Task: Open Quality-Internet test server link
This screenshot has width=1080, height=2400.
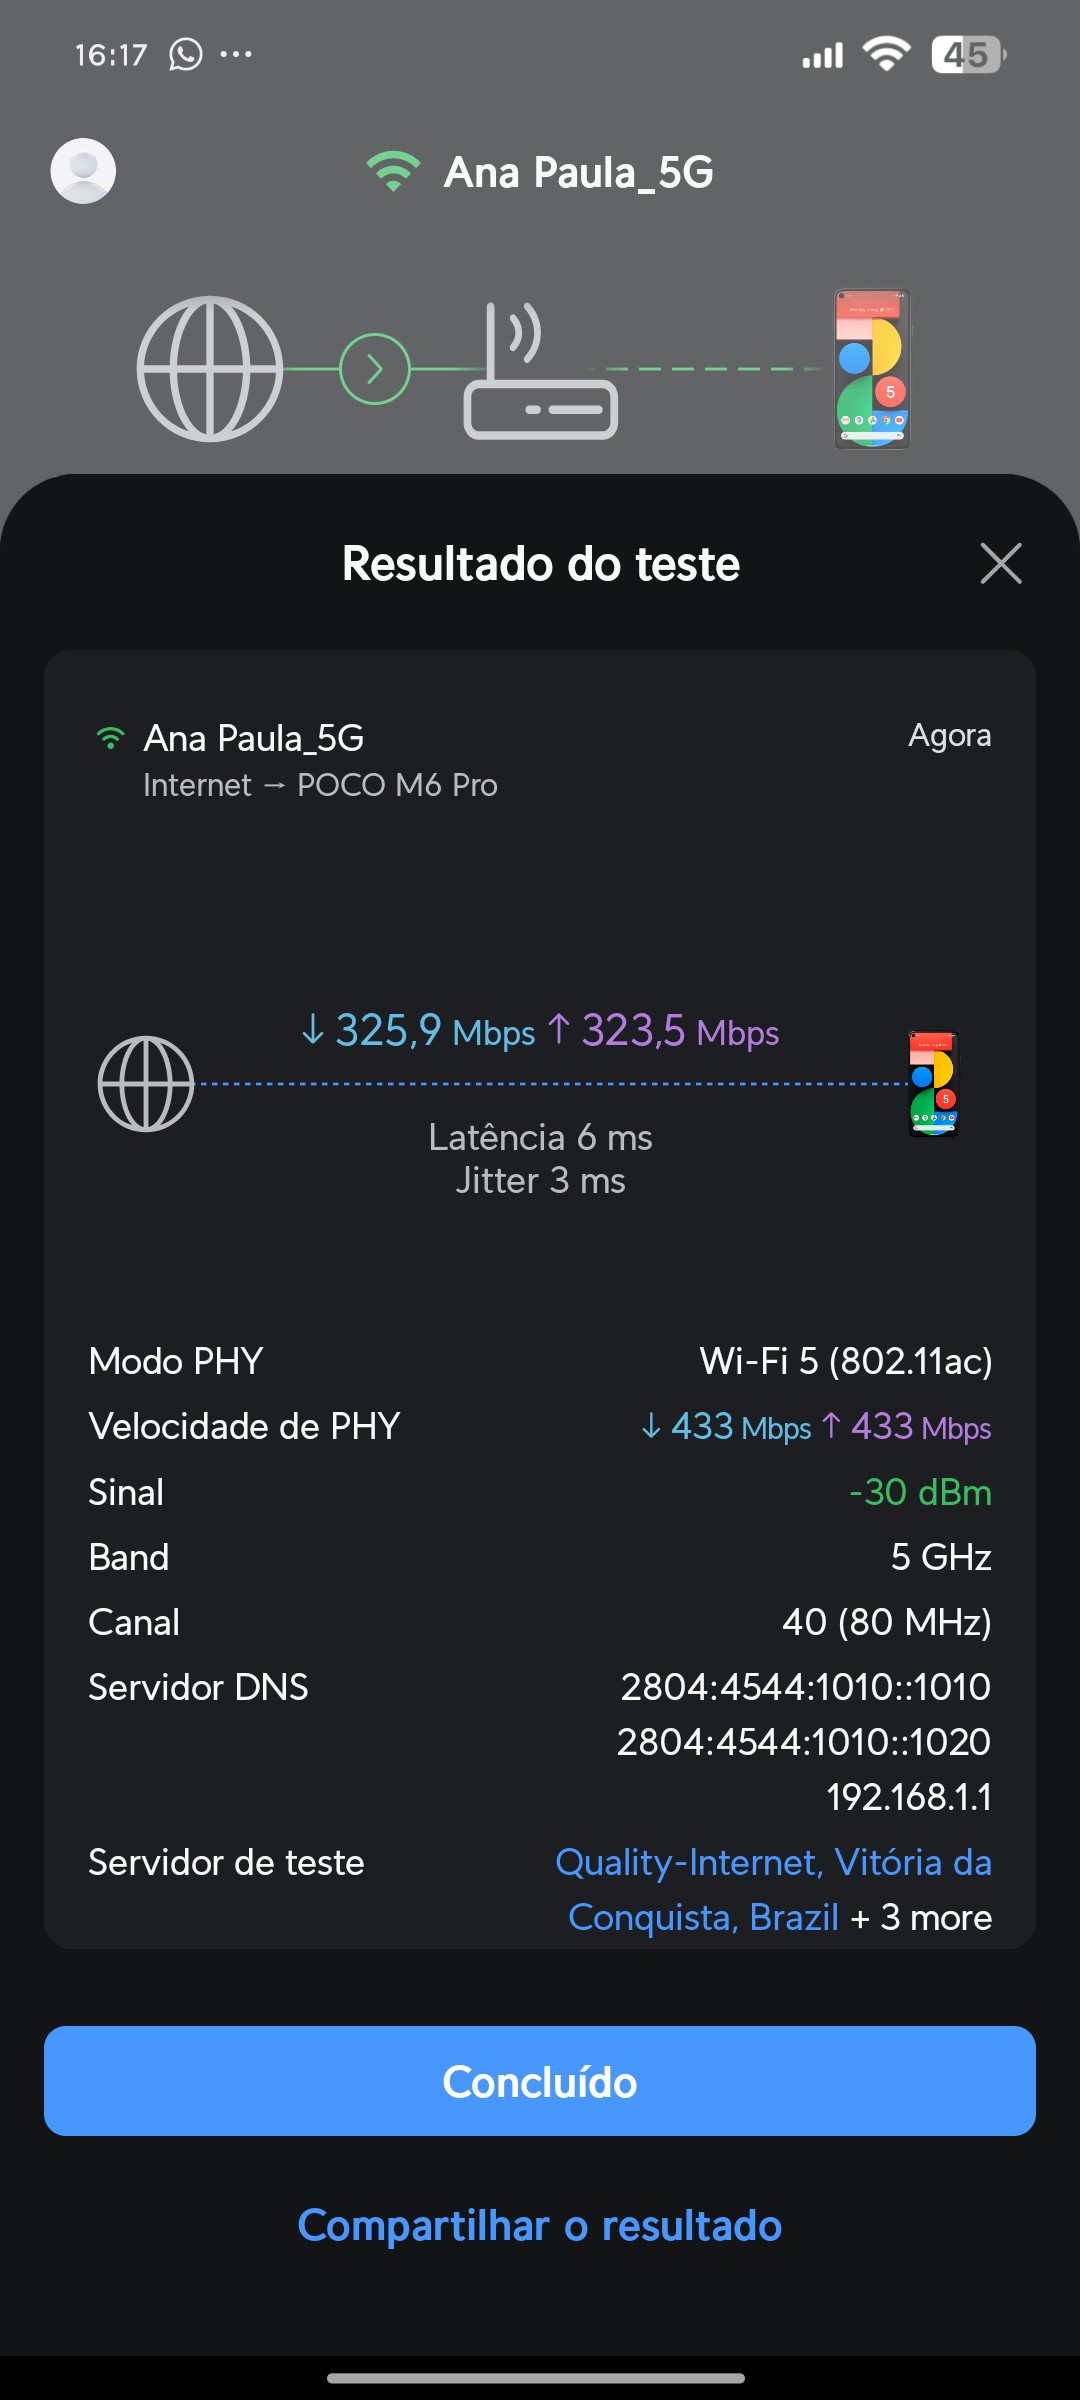Action: click(x=773, y=1863)
